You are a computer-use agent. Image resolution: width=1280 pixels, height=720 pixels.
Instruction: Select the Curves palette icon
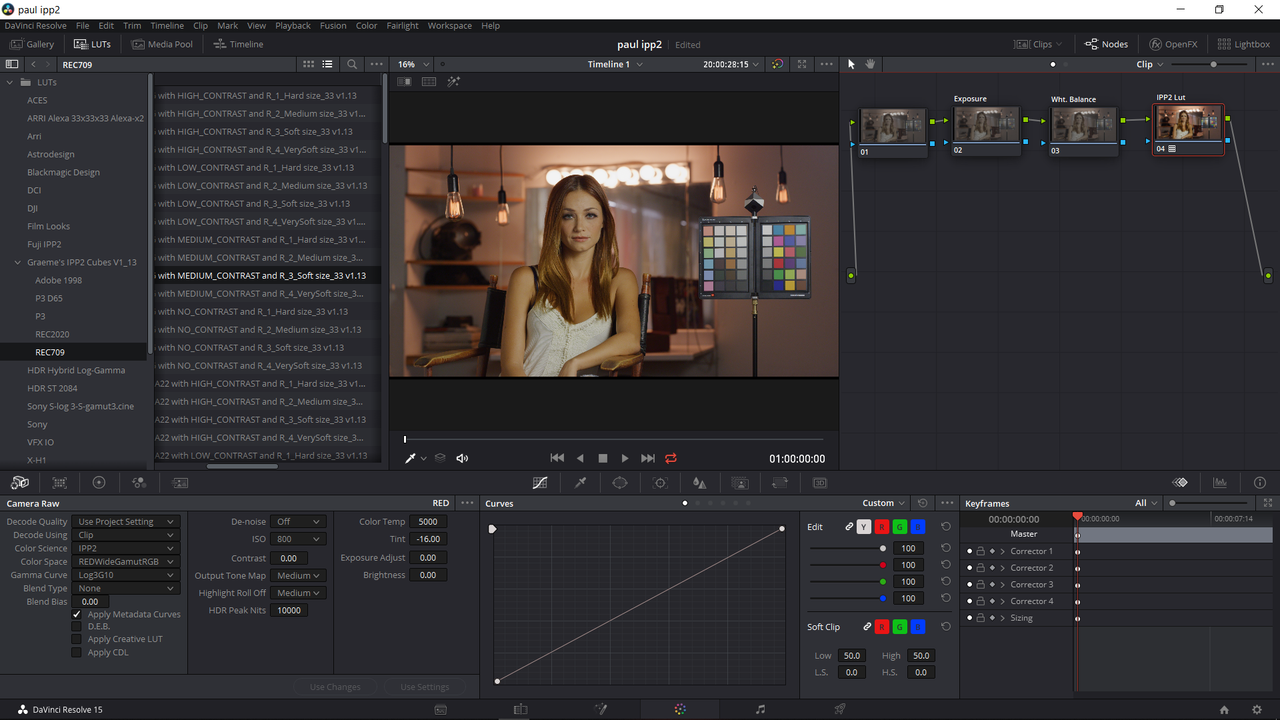[540, 482]
